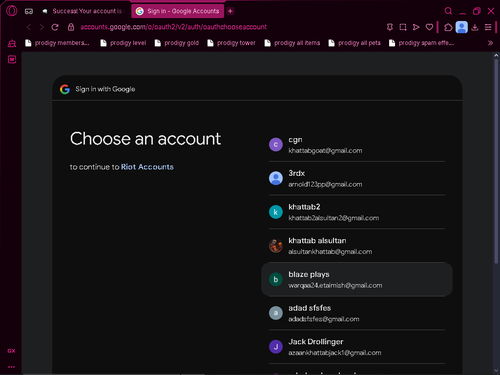500x375 pixels.
Task: Choose the cgn account
Action: point(357,145)
